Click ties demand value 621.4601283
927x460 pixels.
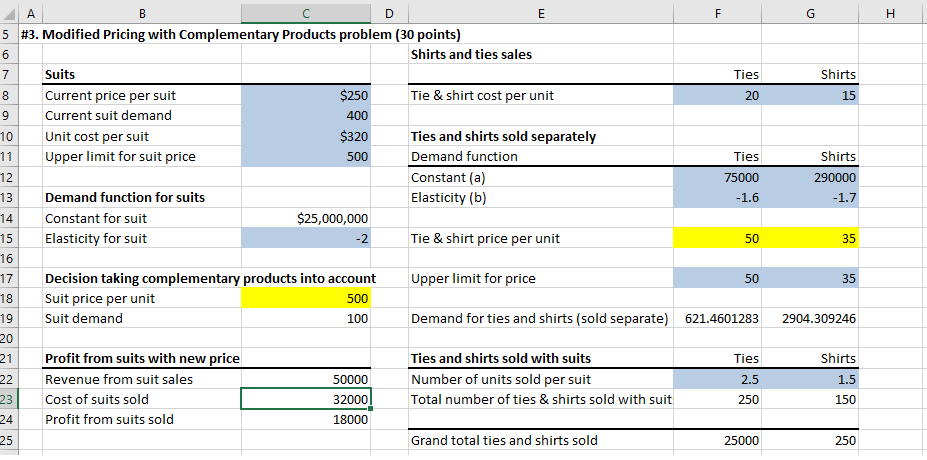(x=718, y=319)
